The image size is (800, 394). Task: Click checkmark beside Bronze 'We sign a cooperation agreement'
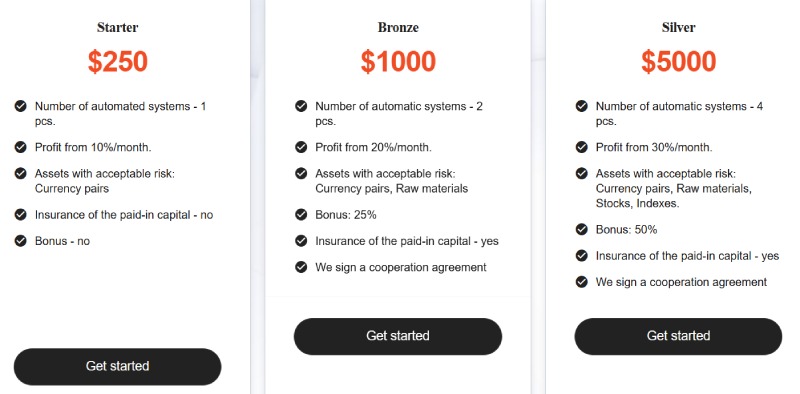click(301, 267)
